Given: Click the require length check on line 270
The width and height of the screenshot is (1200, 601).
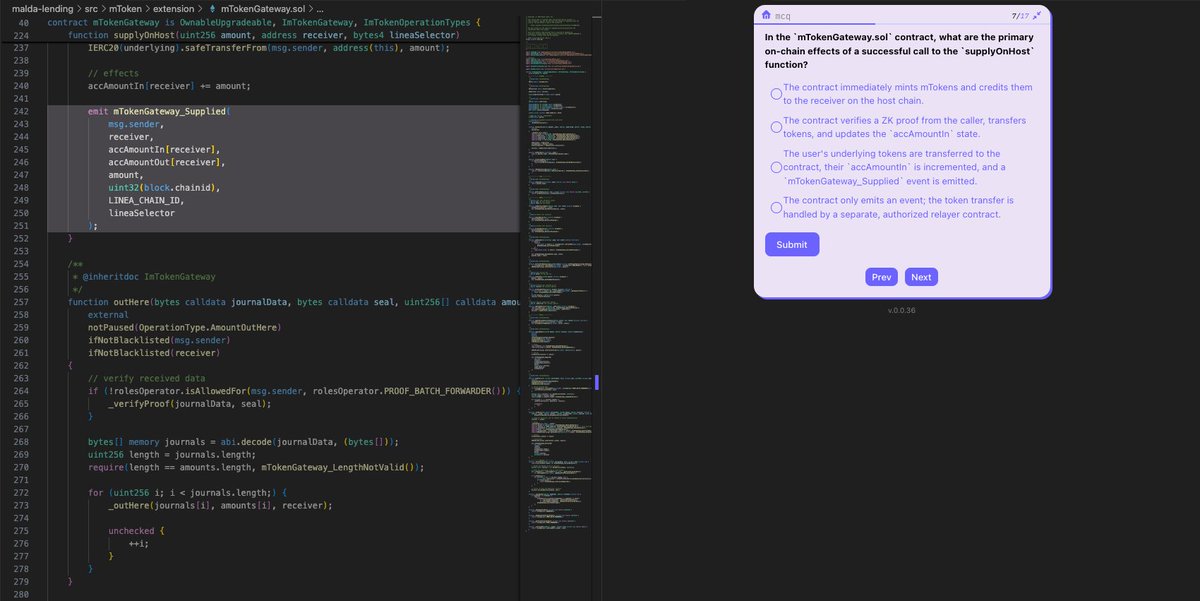Looking at the screenshot, I should [256, 466].
